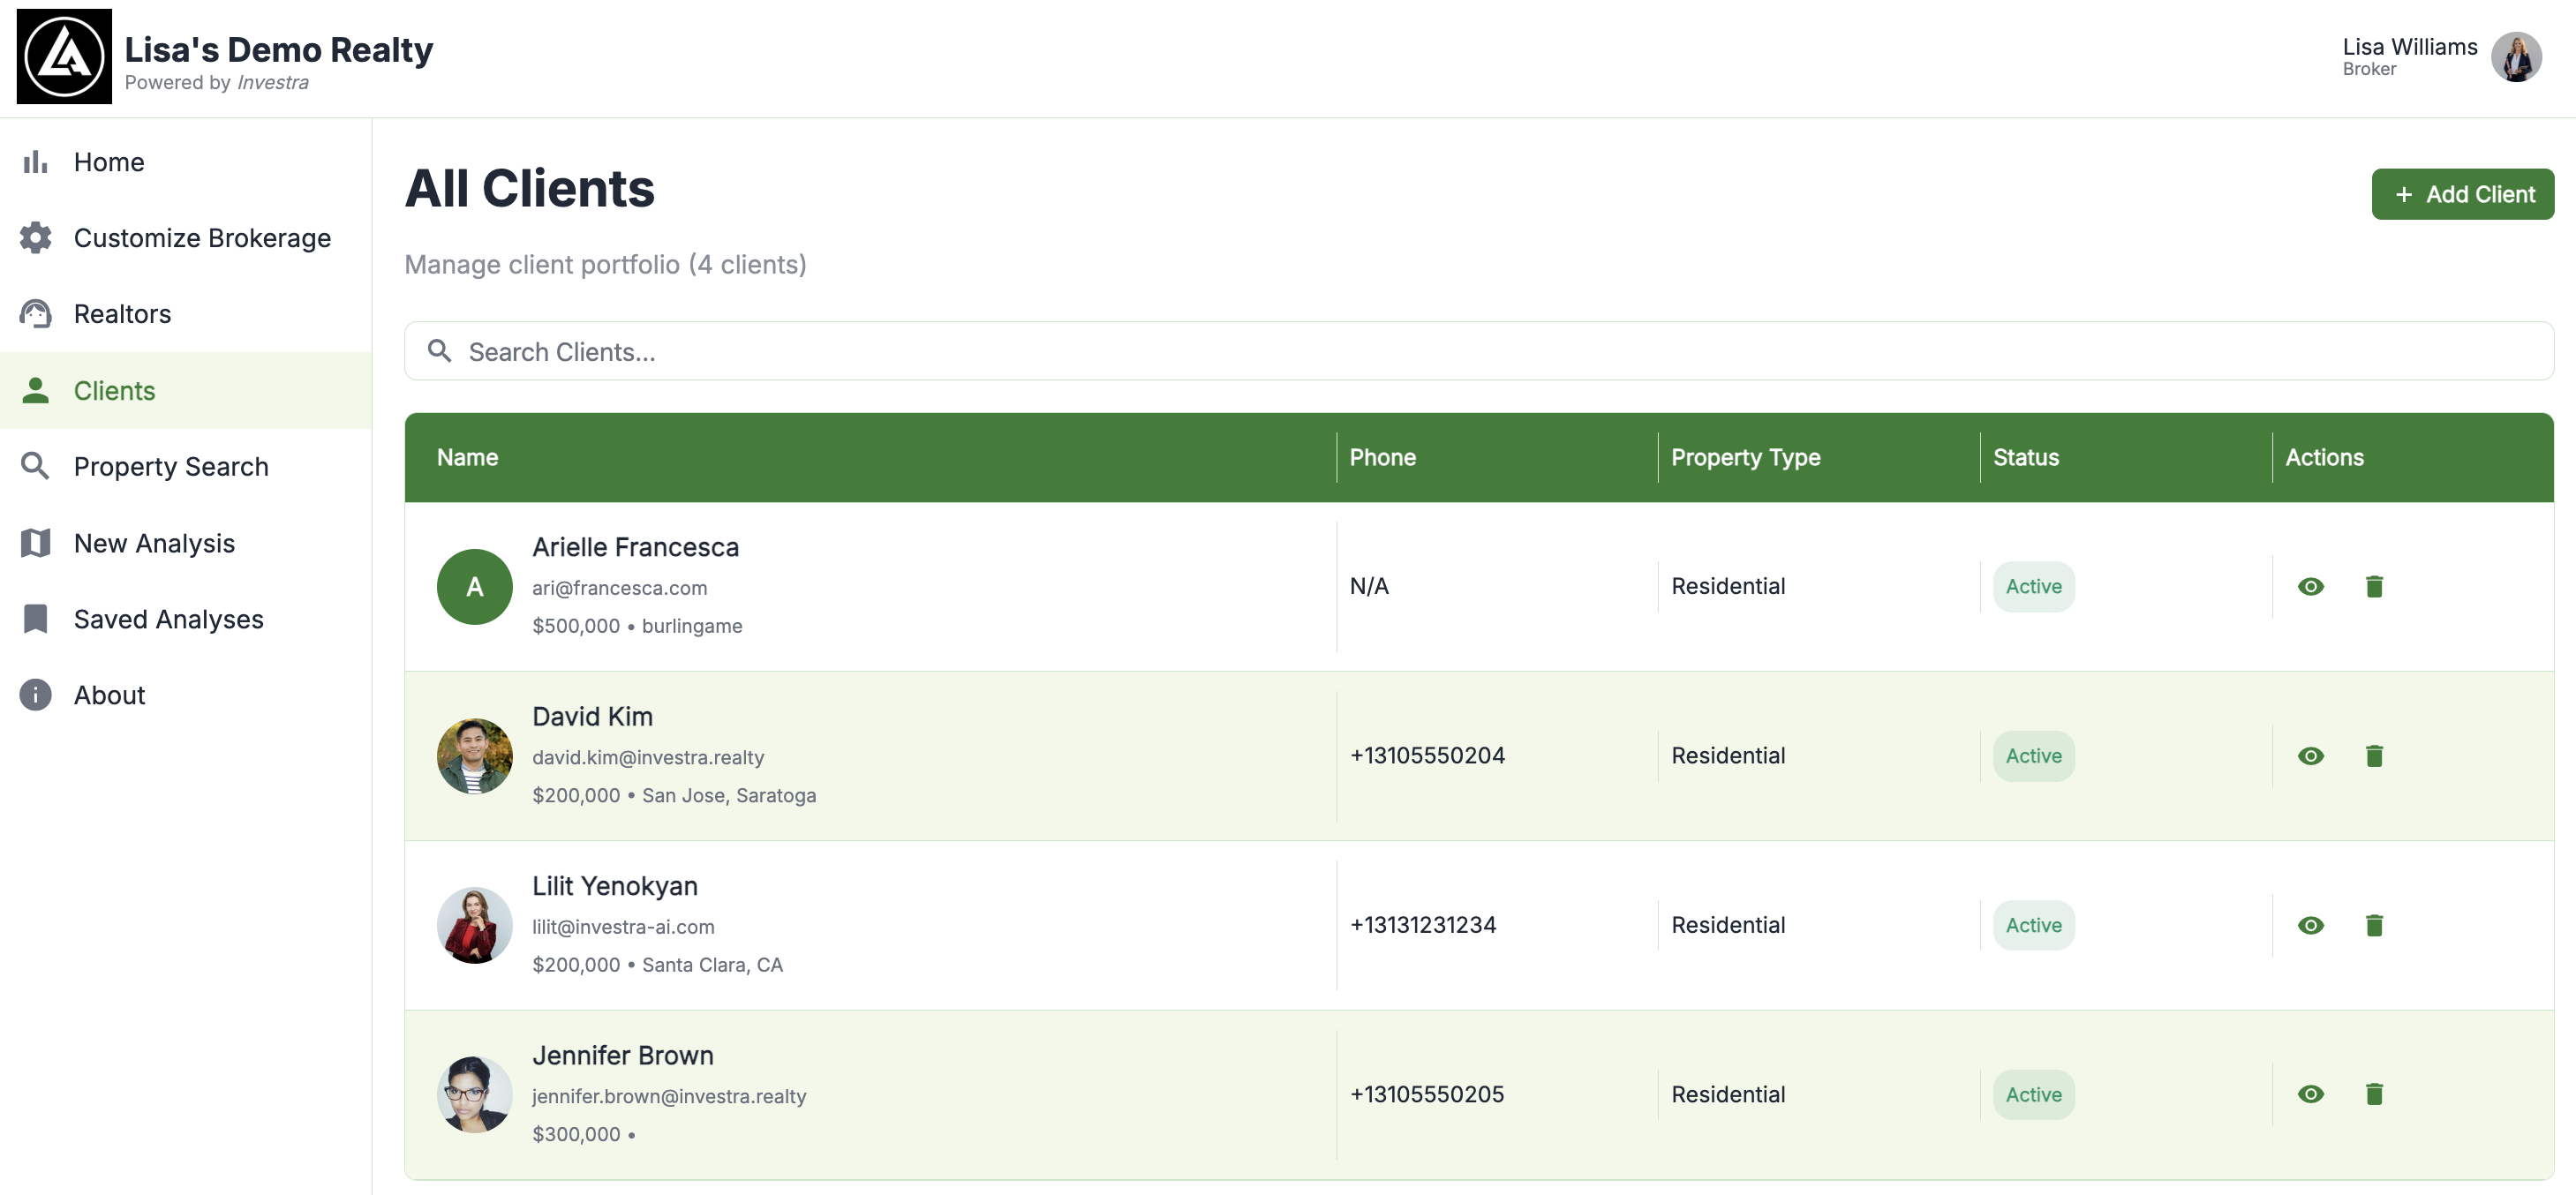
Task: Remove Lilit Yenokyan using trash icon
Action: click(x=2374, y=926)
